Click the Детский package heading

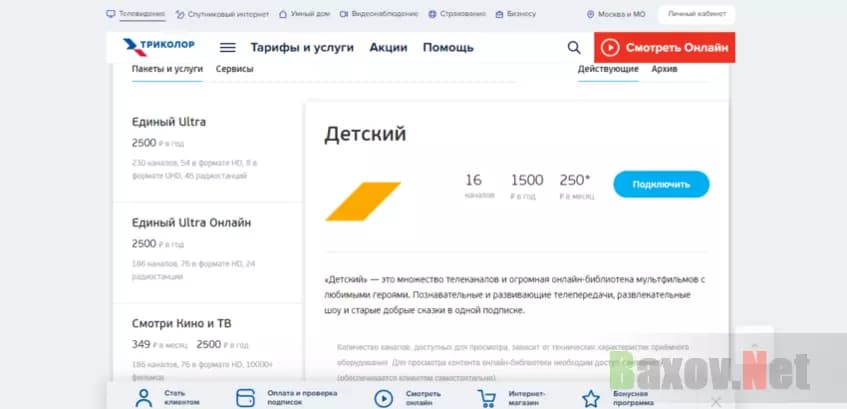(x=365, y=133)
